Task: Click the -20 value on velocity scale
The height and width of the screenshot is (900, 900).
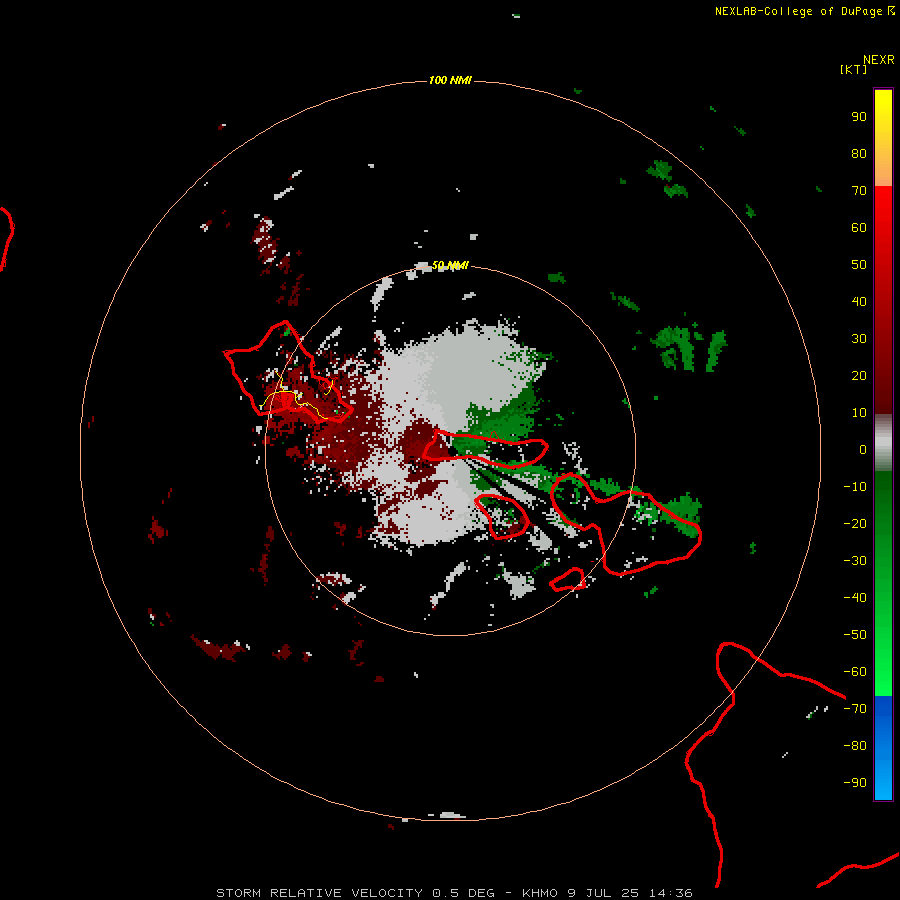Action: [855, 523]
